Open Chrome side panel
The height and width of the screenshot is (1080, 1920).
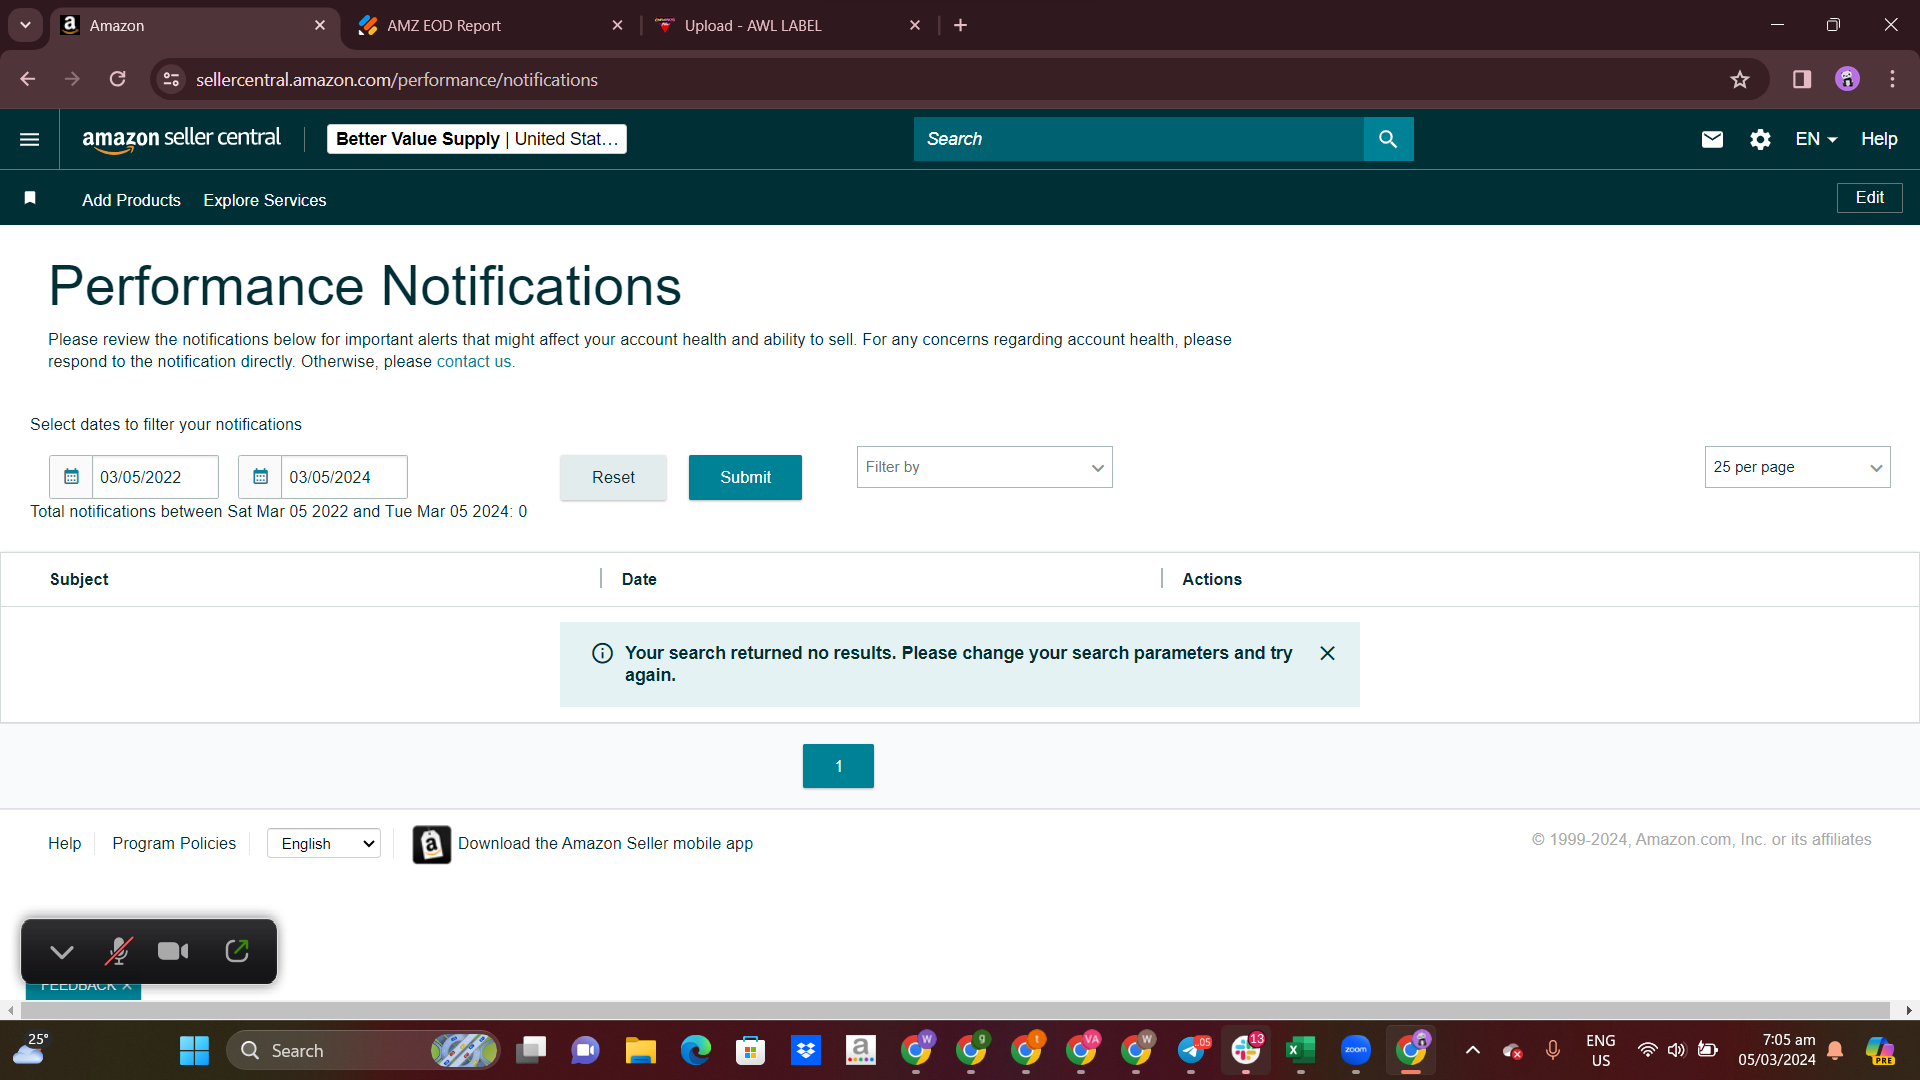point(1802,79)
